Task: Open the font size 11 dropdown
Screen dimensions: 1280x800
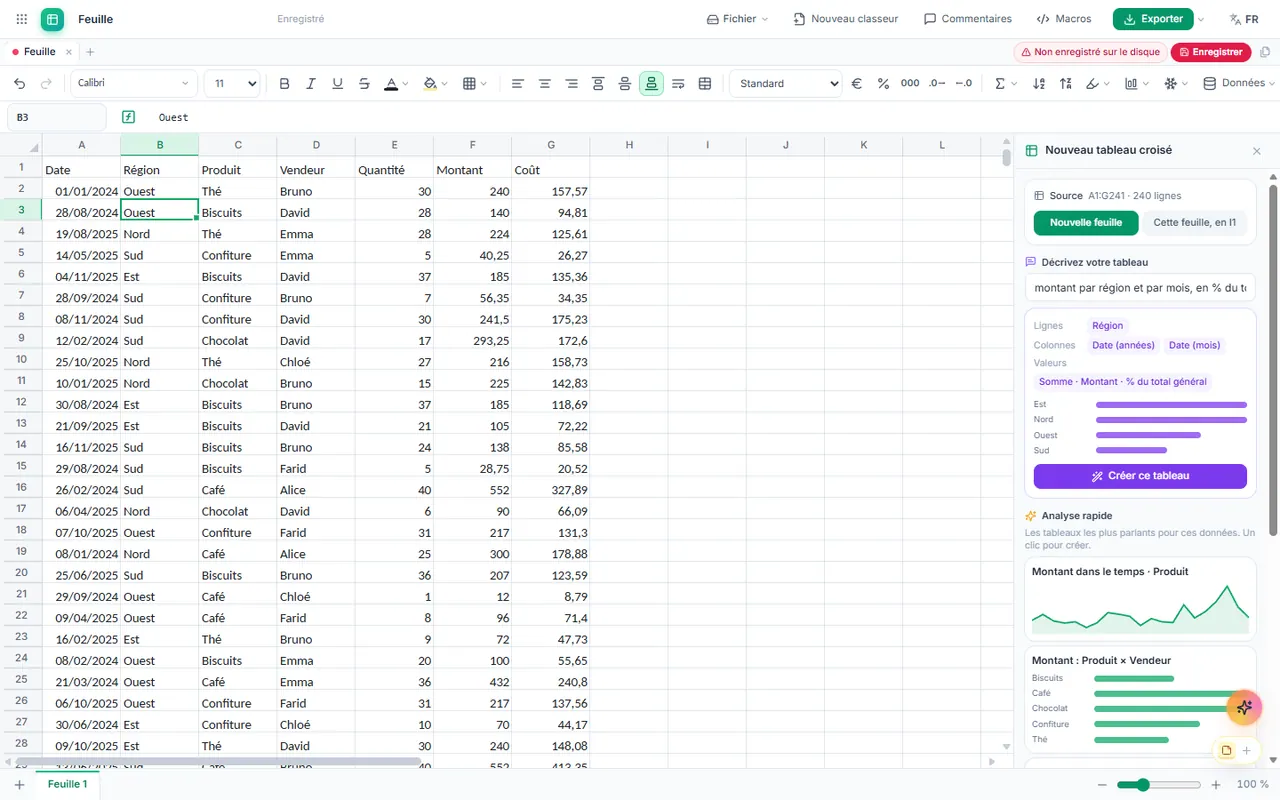Action: pos(233,84)
